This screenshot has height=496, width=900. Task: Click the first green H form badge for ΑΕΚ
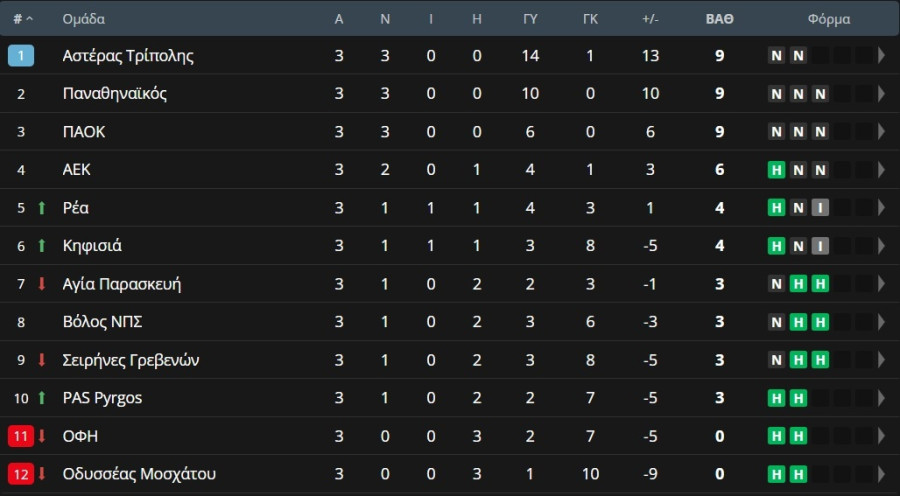click(x=777, y=170)
